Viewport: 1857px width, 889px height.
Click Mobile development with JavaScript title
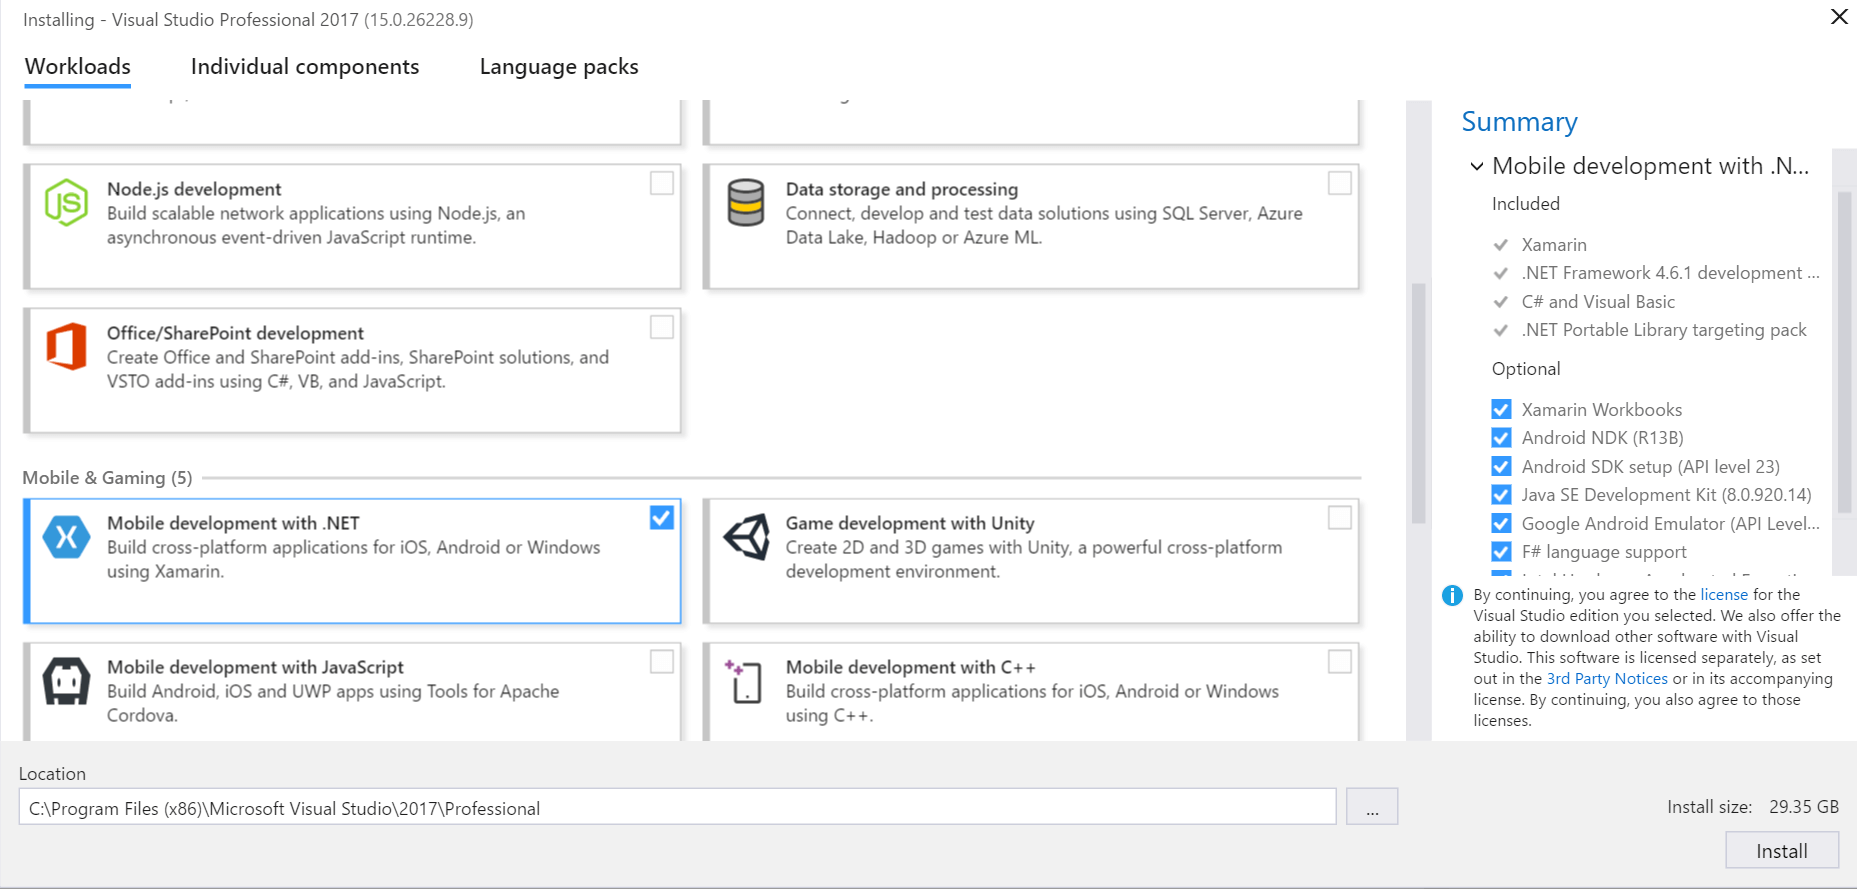click(x=255, y=667)
